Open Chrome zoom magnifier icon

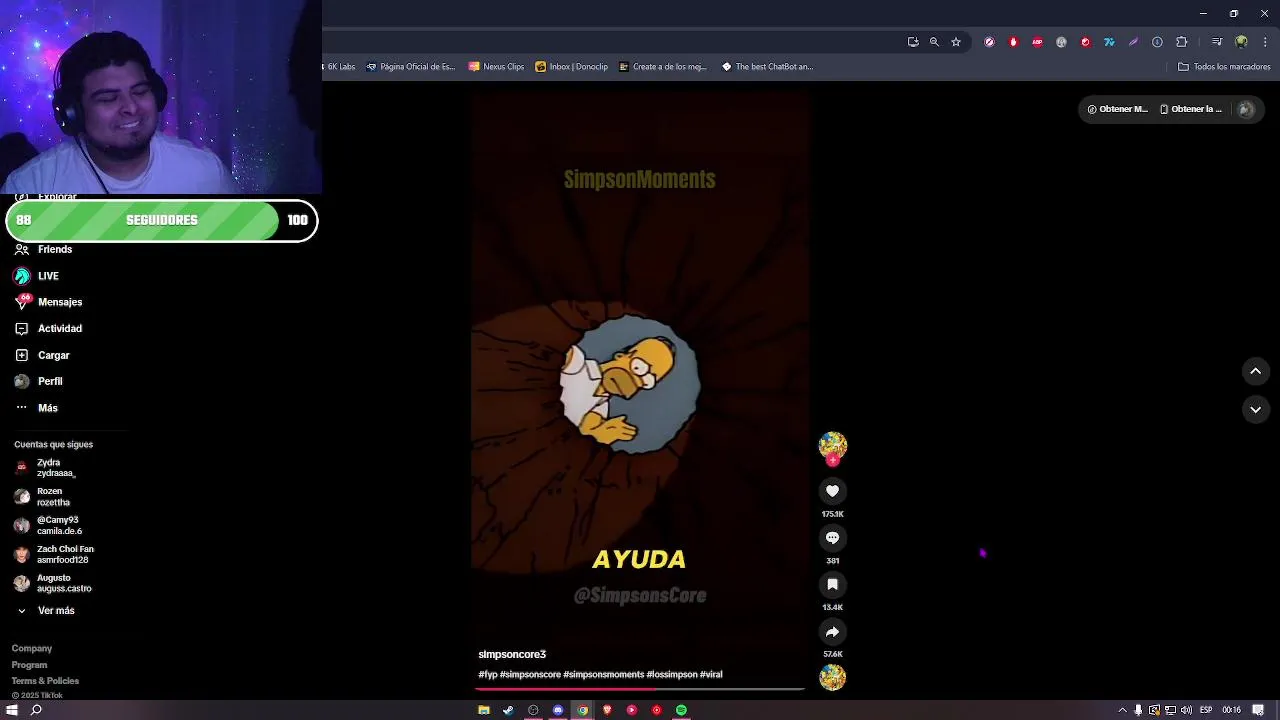(934, 42)
